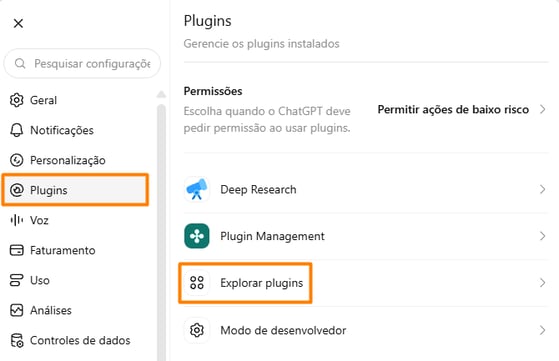This screenshot has width=559, height=361.
Task: Click the Voz sound wave icon
Action: (x=16, y=220)
